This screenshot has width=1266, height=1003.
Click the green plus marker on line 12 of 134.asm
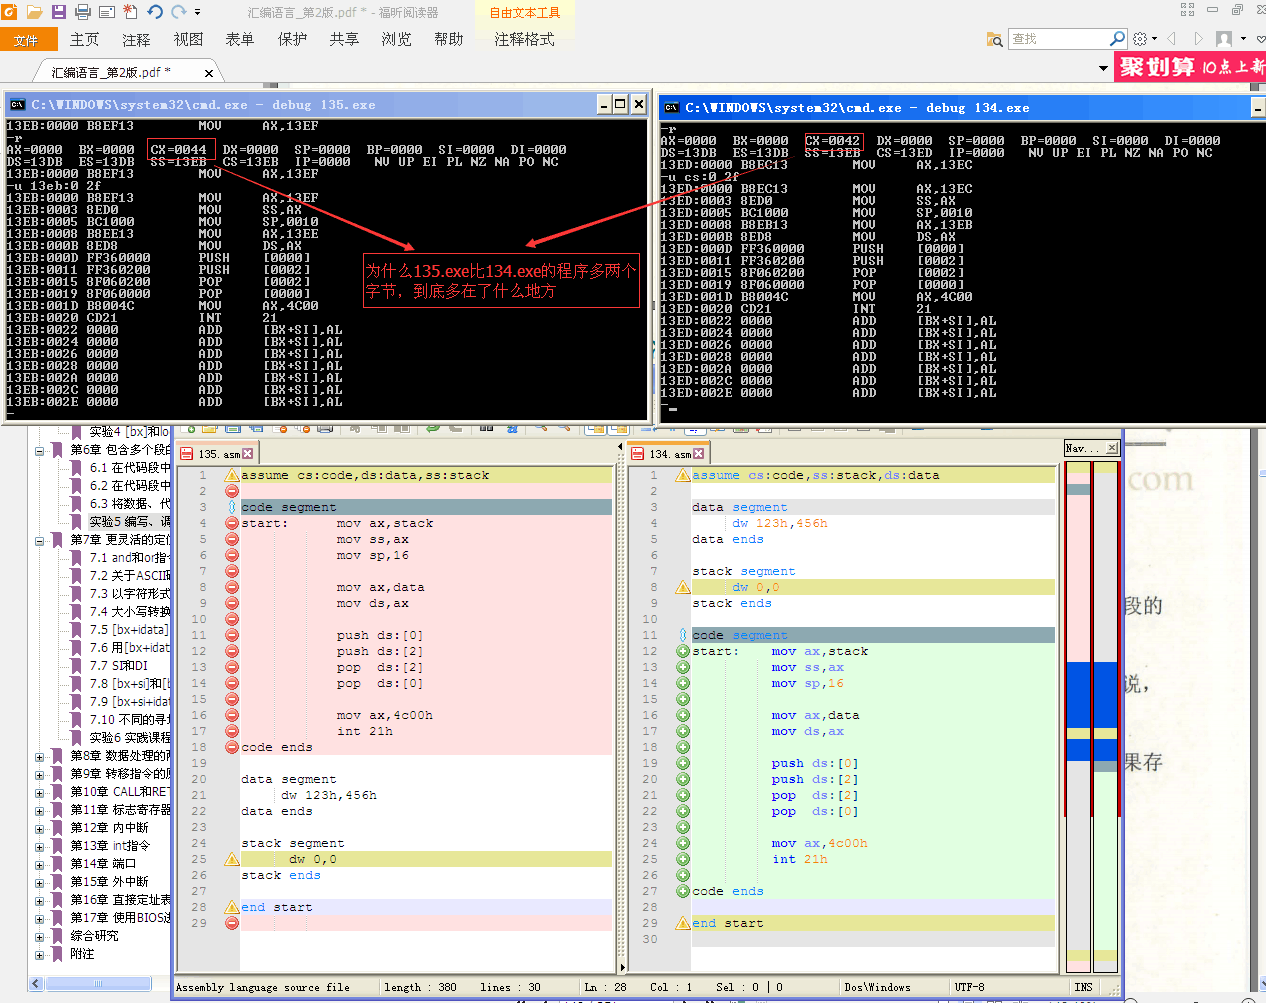coord(683,651)
